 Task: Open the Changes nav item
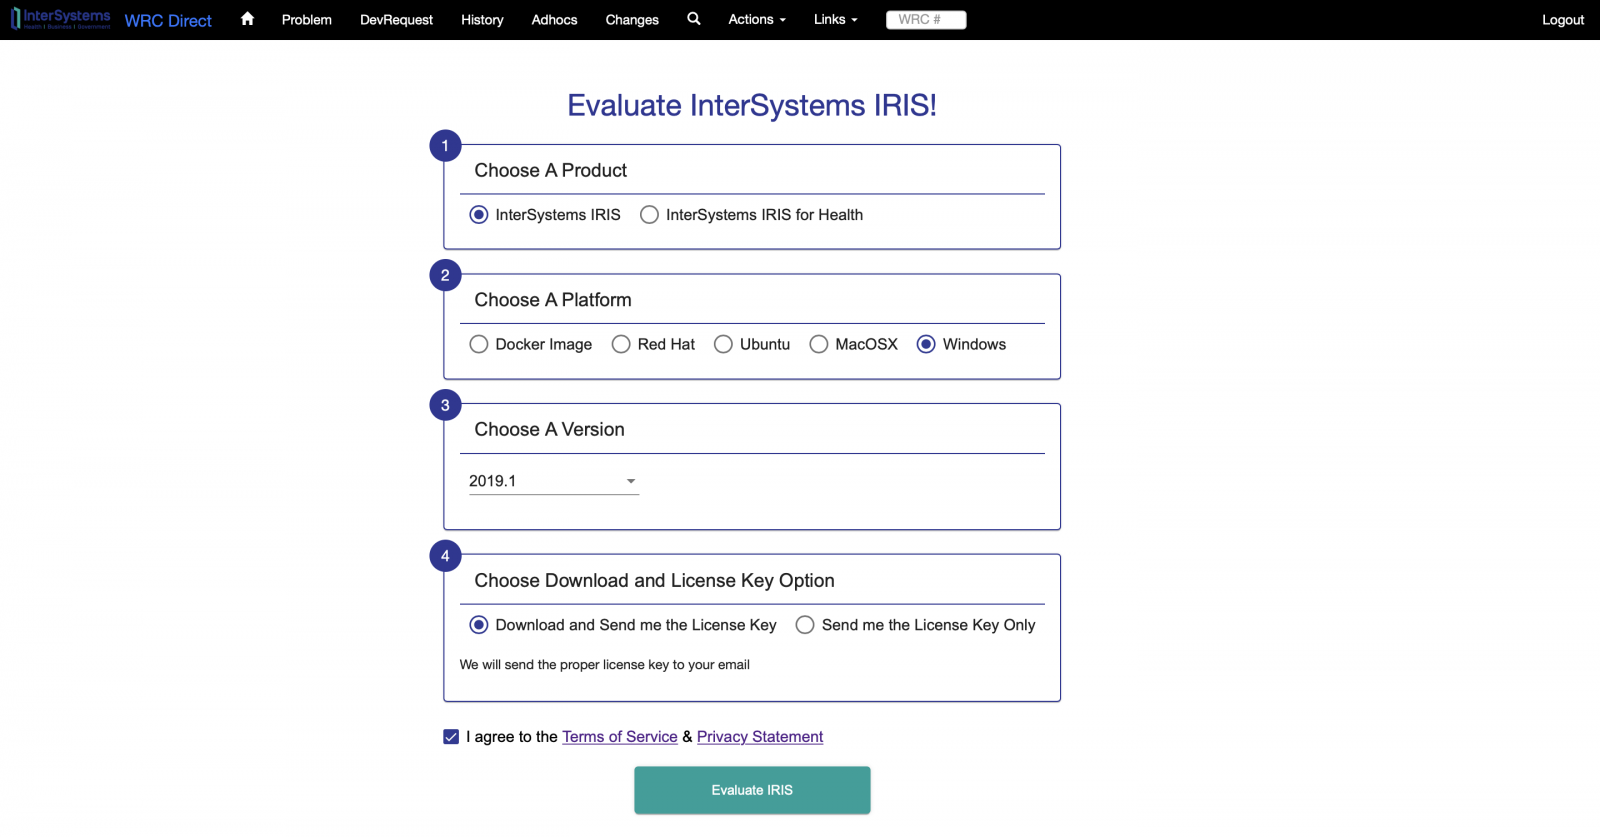tap(632, 19)
